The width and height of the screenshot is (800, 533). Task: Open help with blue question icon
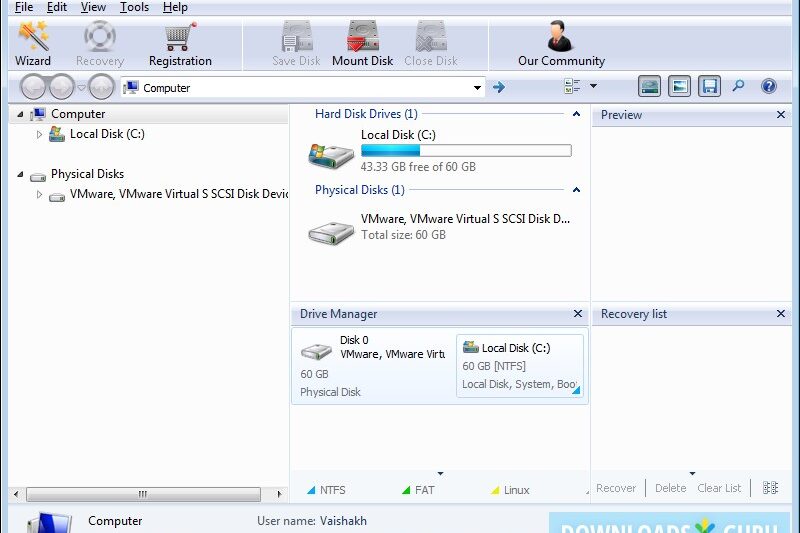(768, 86)
